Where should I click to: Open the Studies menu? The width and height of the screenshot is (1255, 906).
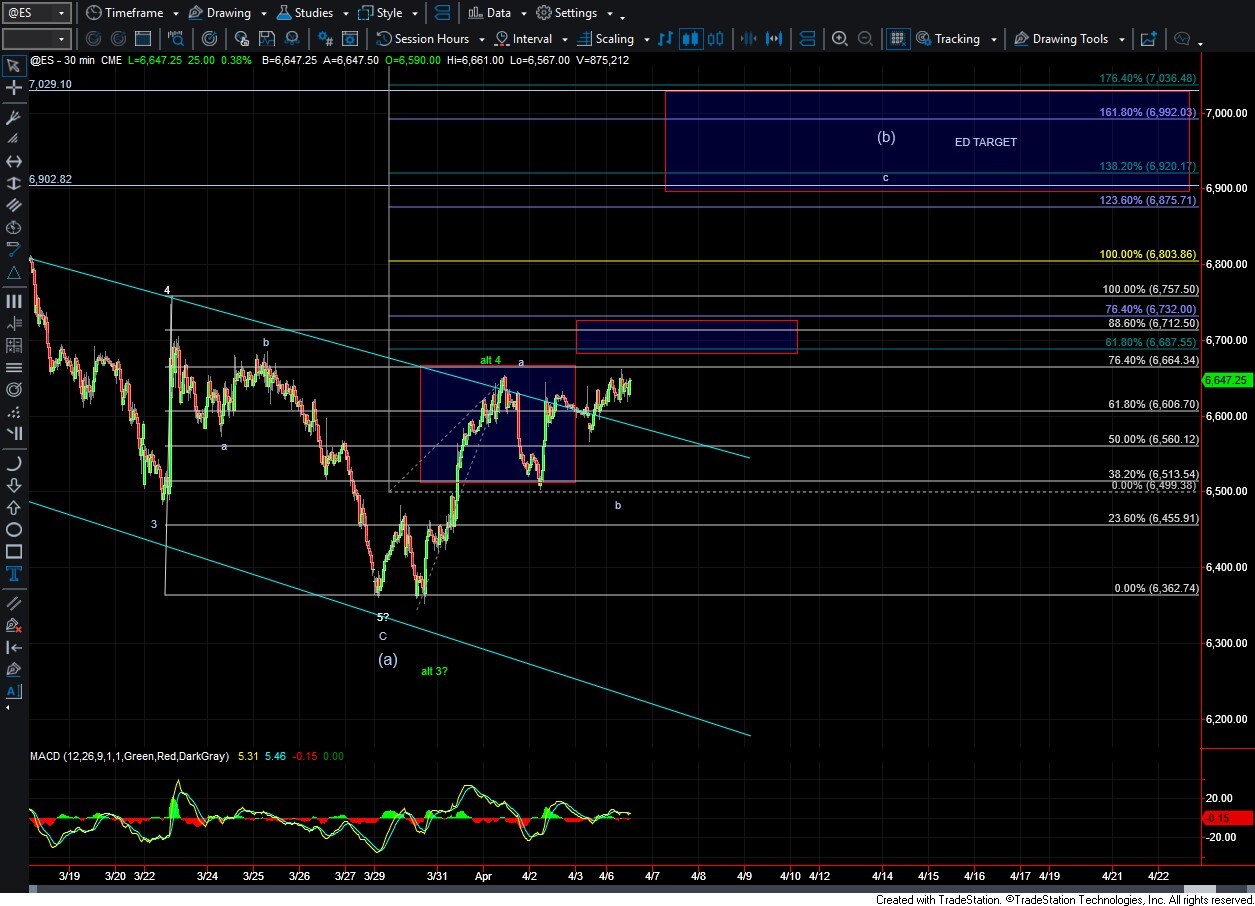pyautogui.click(x=313, y=13)
